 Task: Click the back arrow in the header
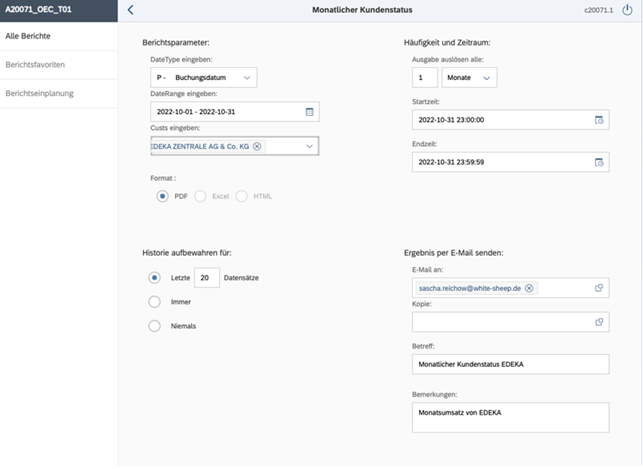pos(130,10)
